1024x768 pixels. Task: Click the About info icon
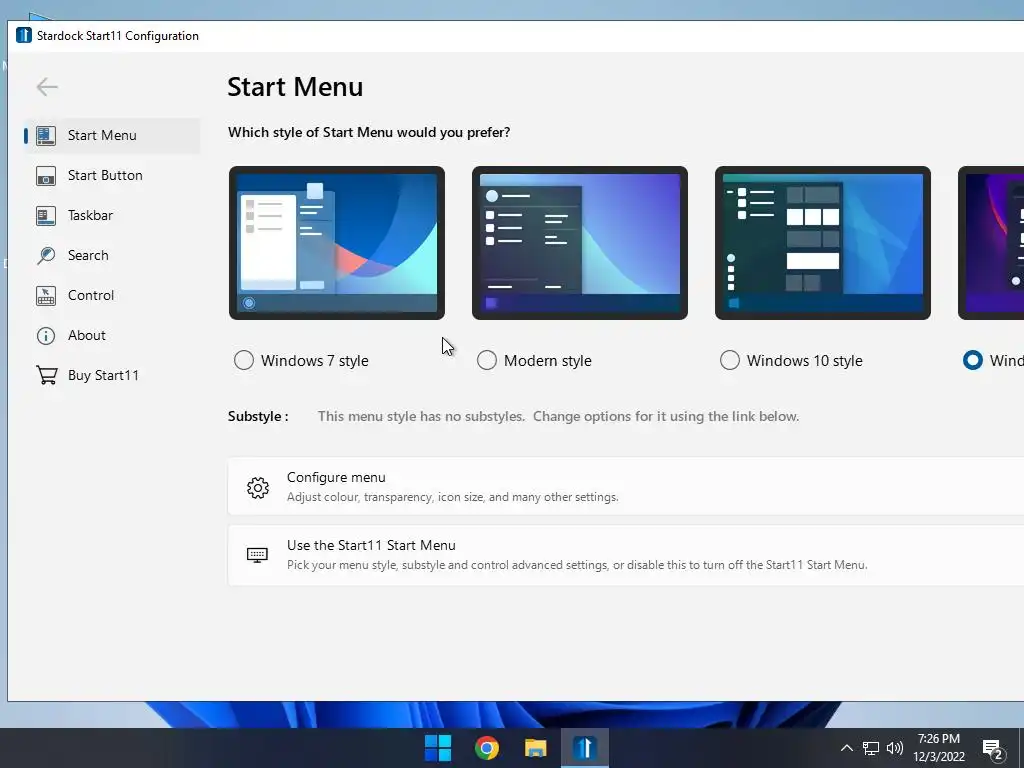[46, 336]
